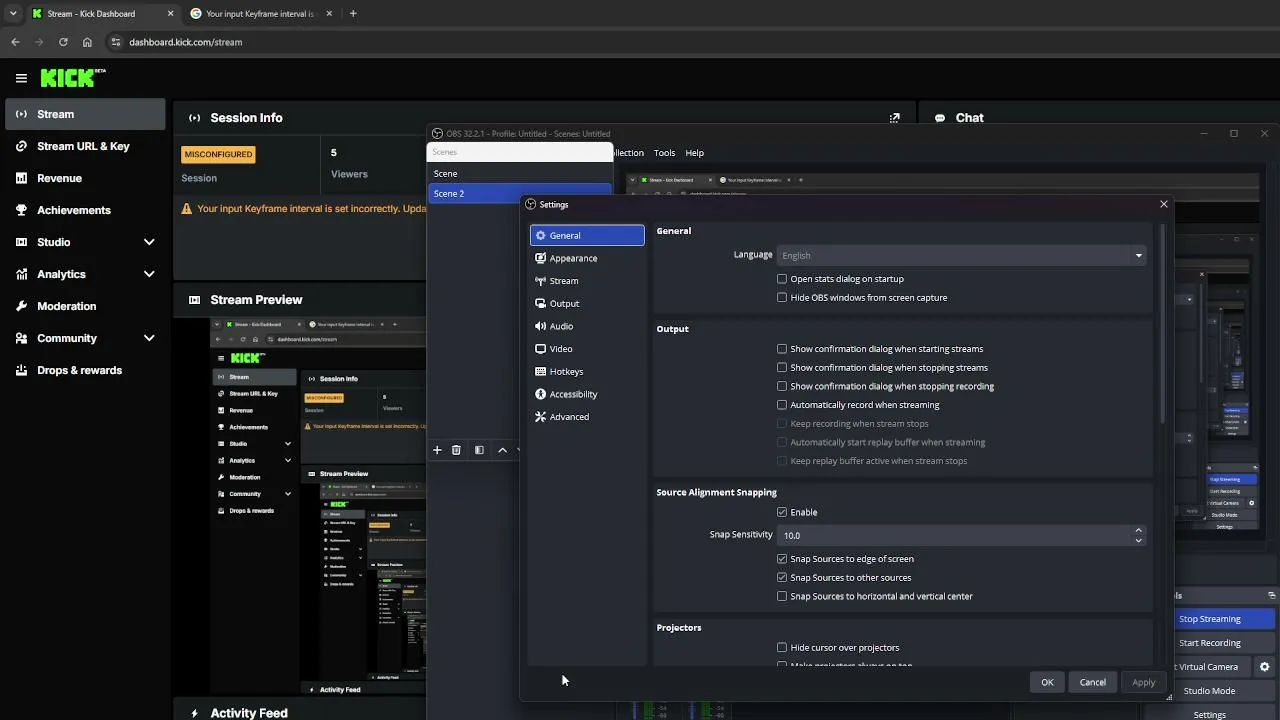Open OBS scene filters
Viewport: 1280px width, 720px height.
coord(479,450)
